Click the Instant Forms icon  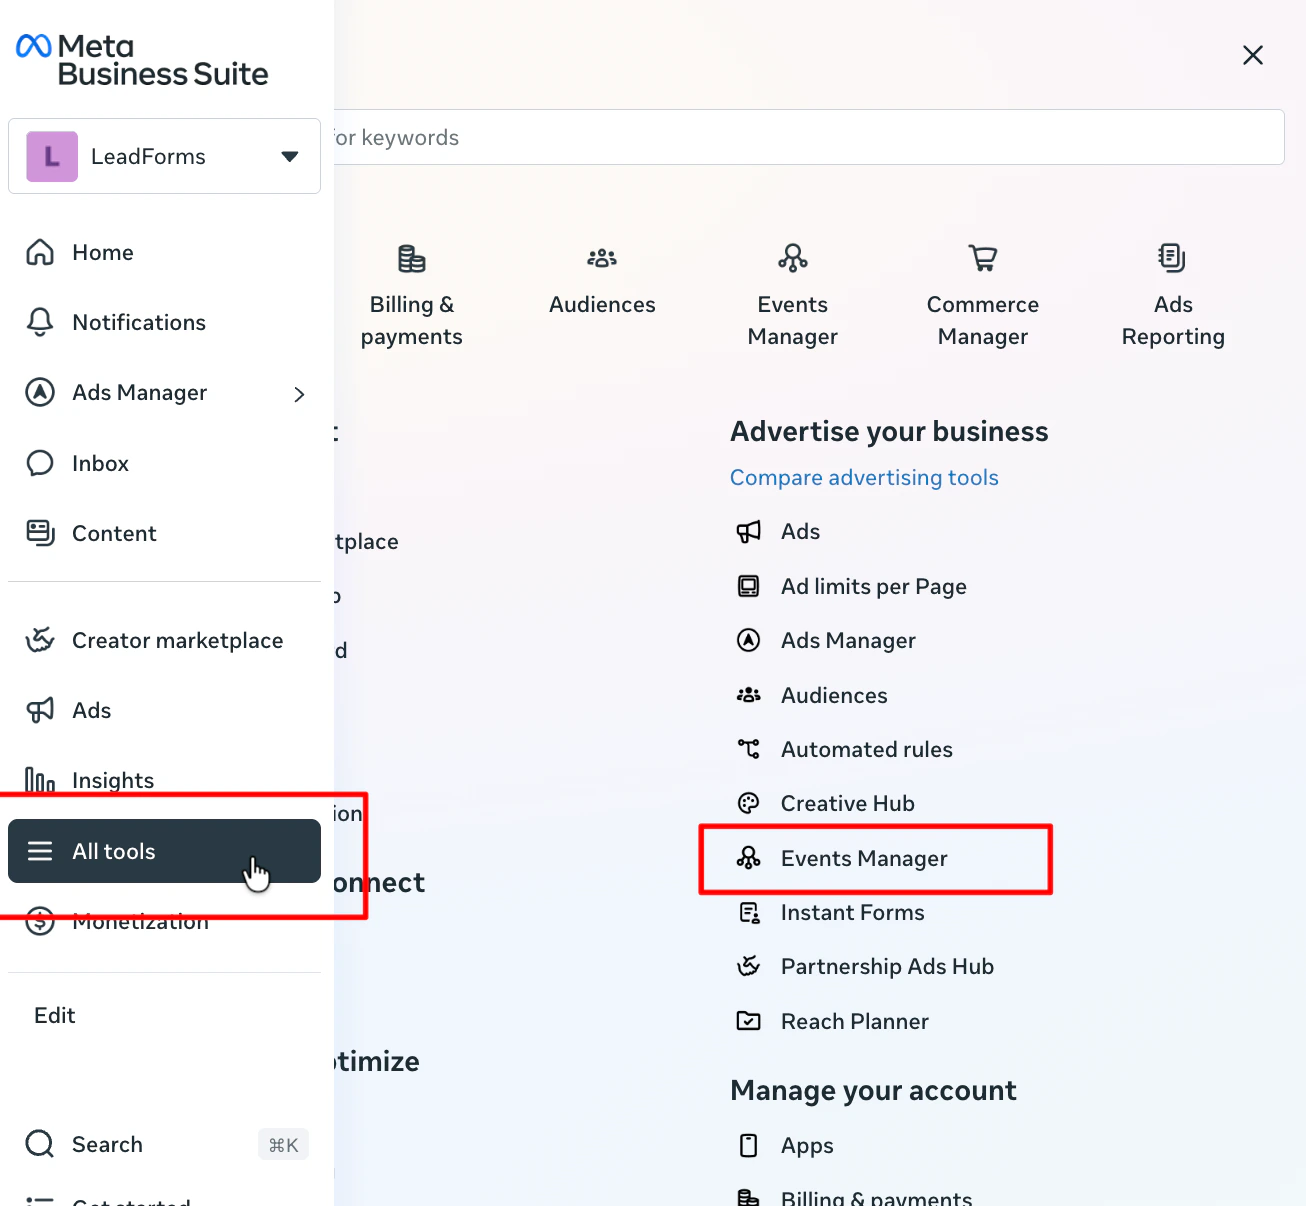(749, 912)
